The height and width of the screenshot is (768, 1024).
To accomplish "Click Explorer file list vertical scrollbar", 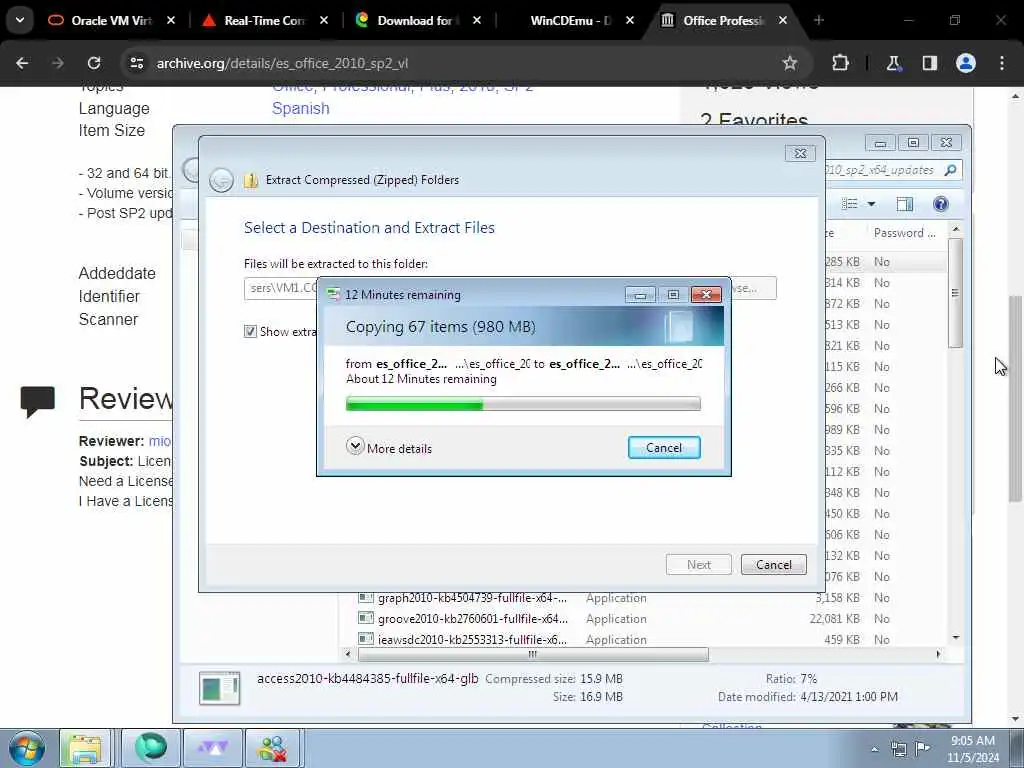I will (x=955, y=293).
